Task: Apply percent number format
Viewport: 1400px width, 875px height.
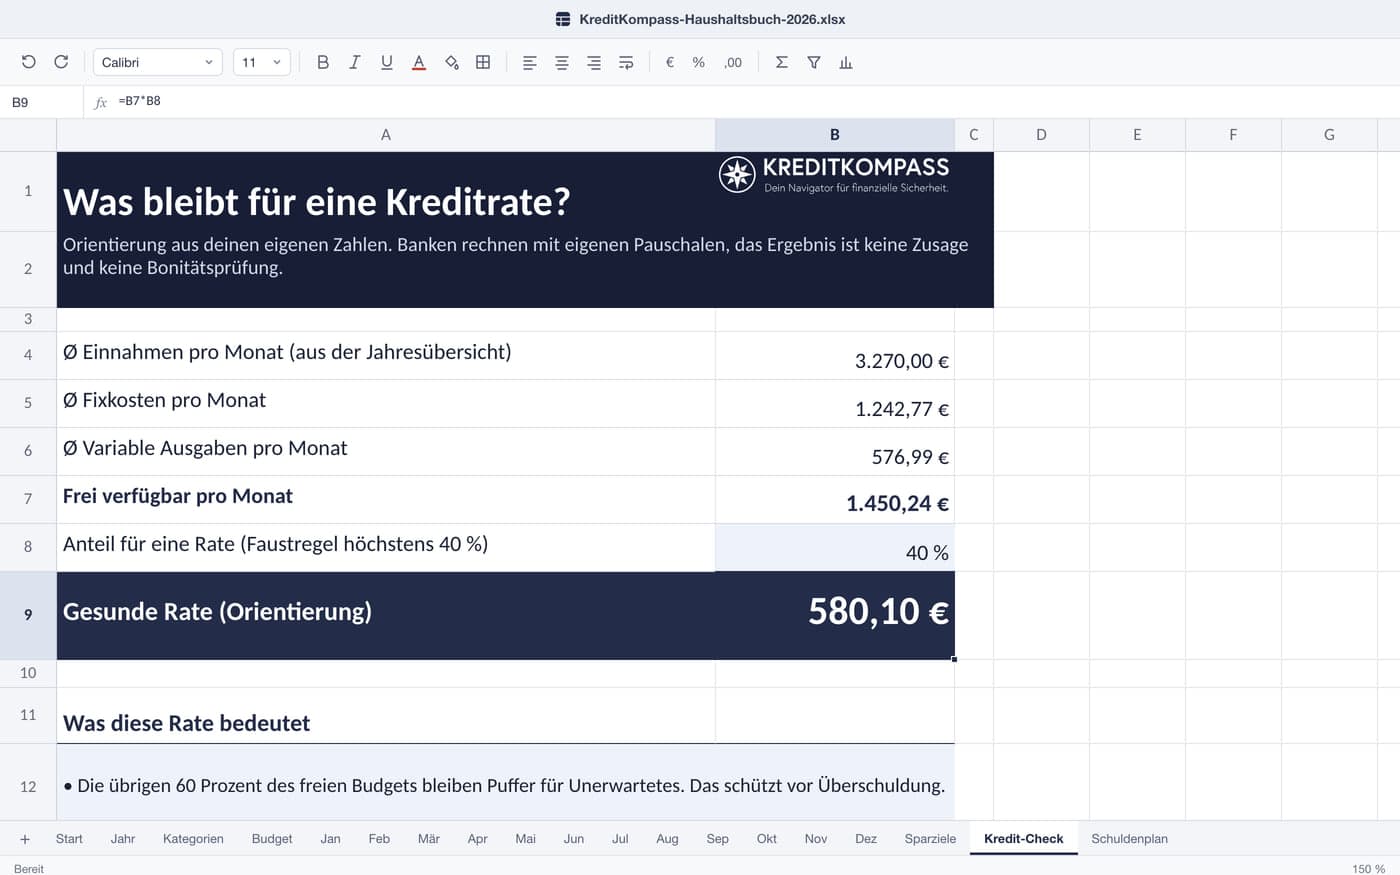Action: pos(699,62)
